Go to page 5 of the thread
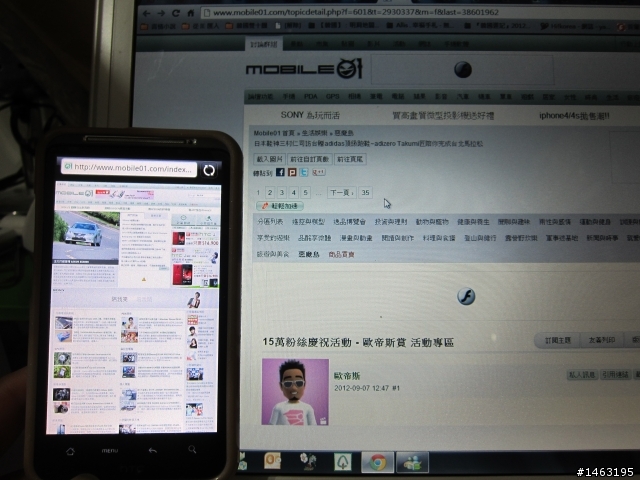640x480 pixels. tap(305, 192)
